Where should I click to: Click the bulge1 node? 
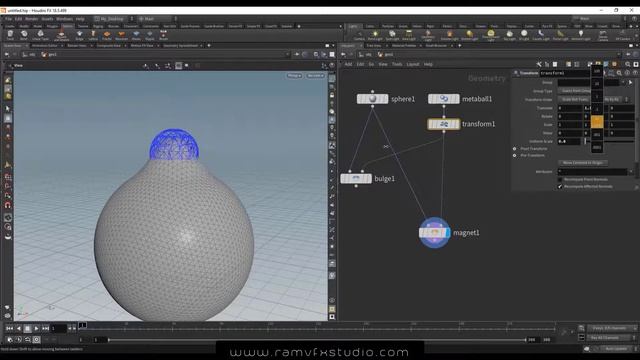coord(356,178)
